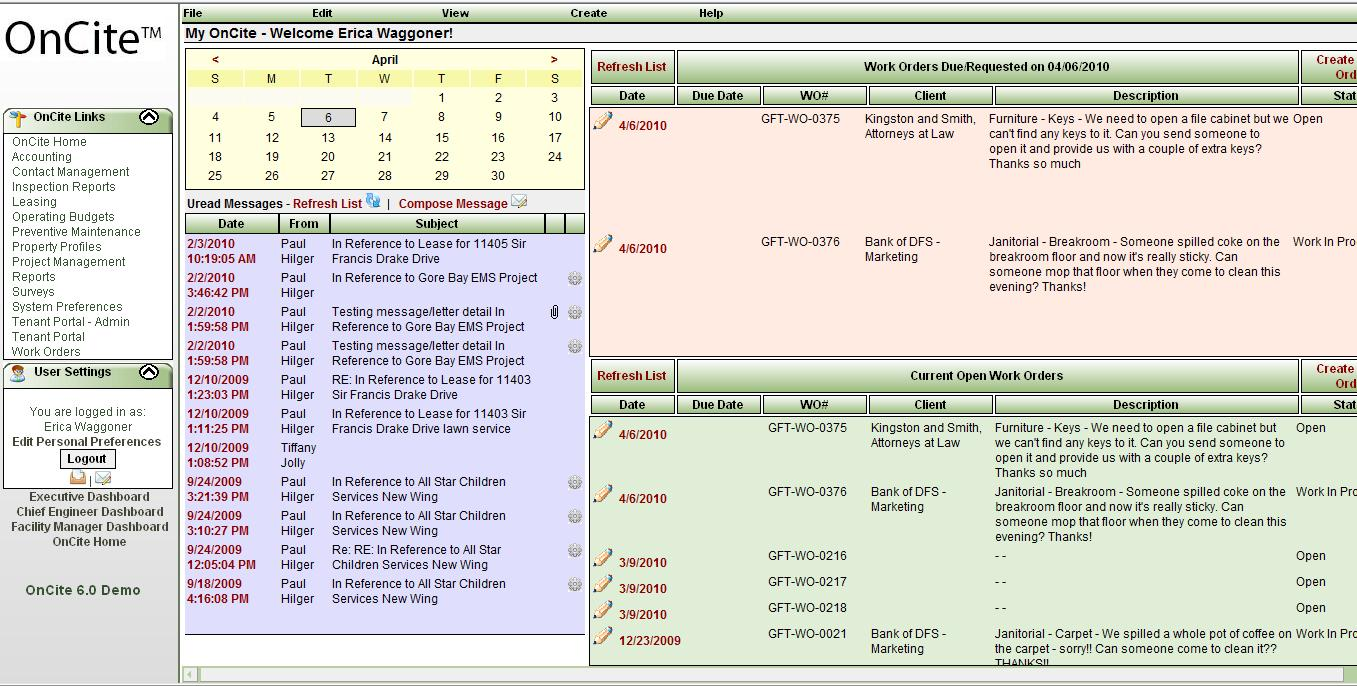1357x686 pixels.
Task: Click the Logout button
Action: pyautogui.click(x=87, y=459)
